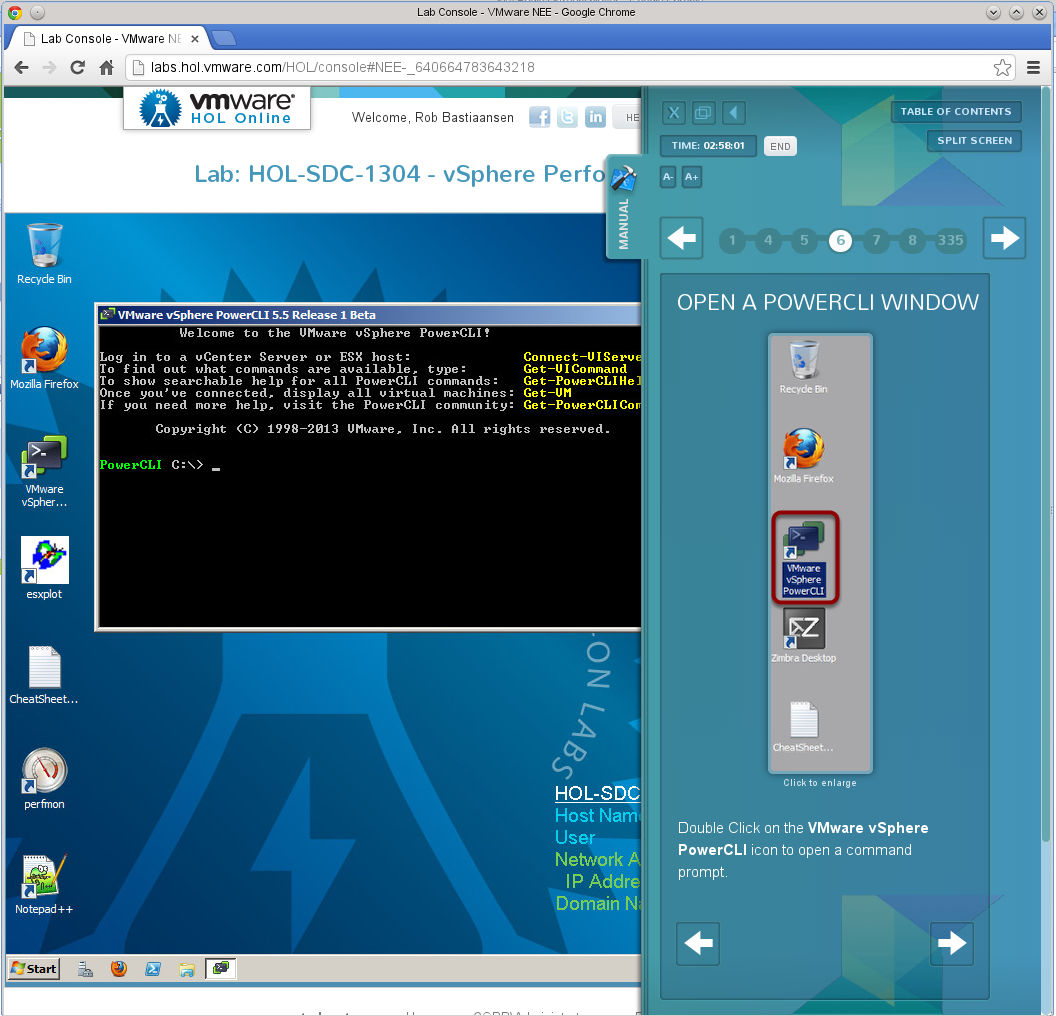Image resolution: width=1056 pixels, height=1016 pixels.
Task: Expand the MANUAL side tab
Action: pyautogui.click(x=622, y=206)
